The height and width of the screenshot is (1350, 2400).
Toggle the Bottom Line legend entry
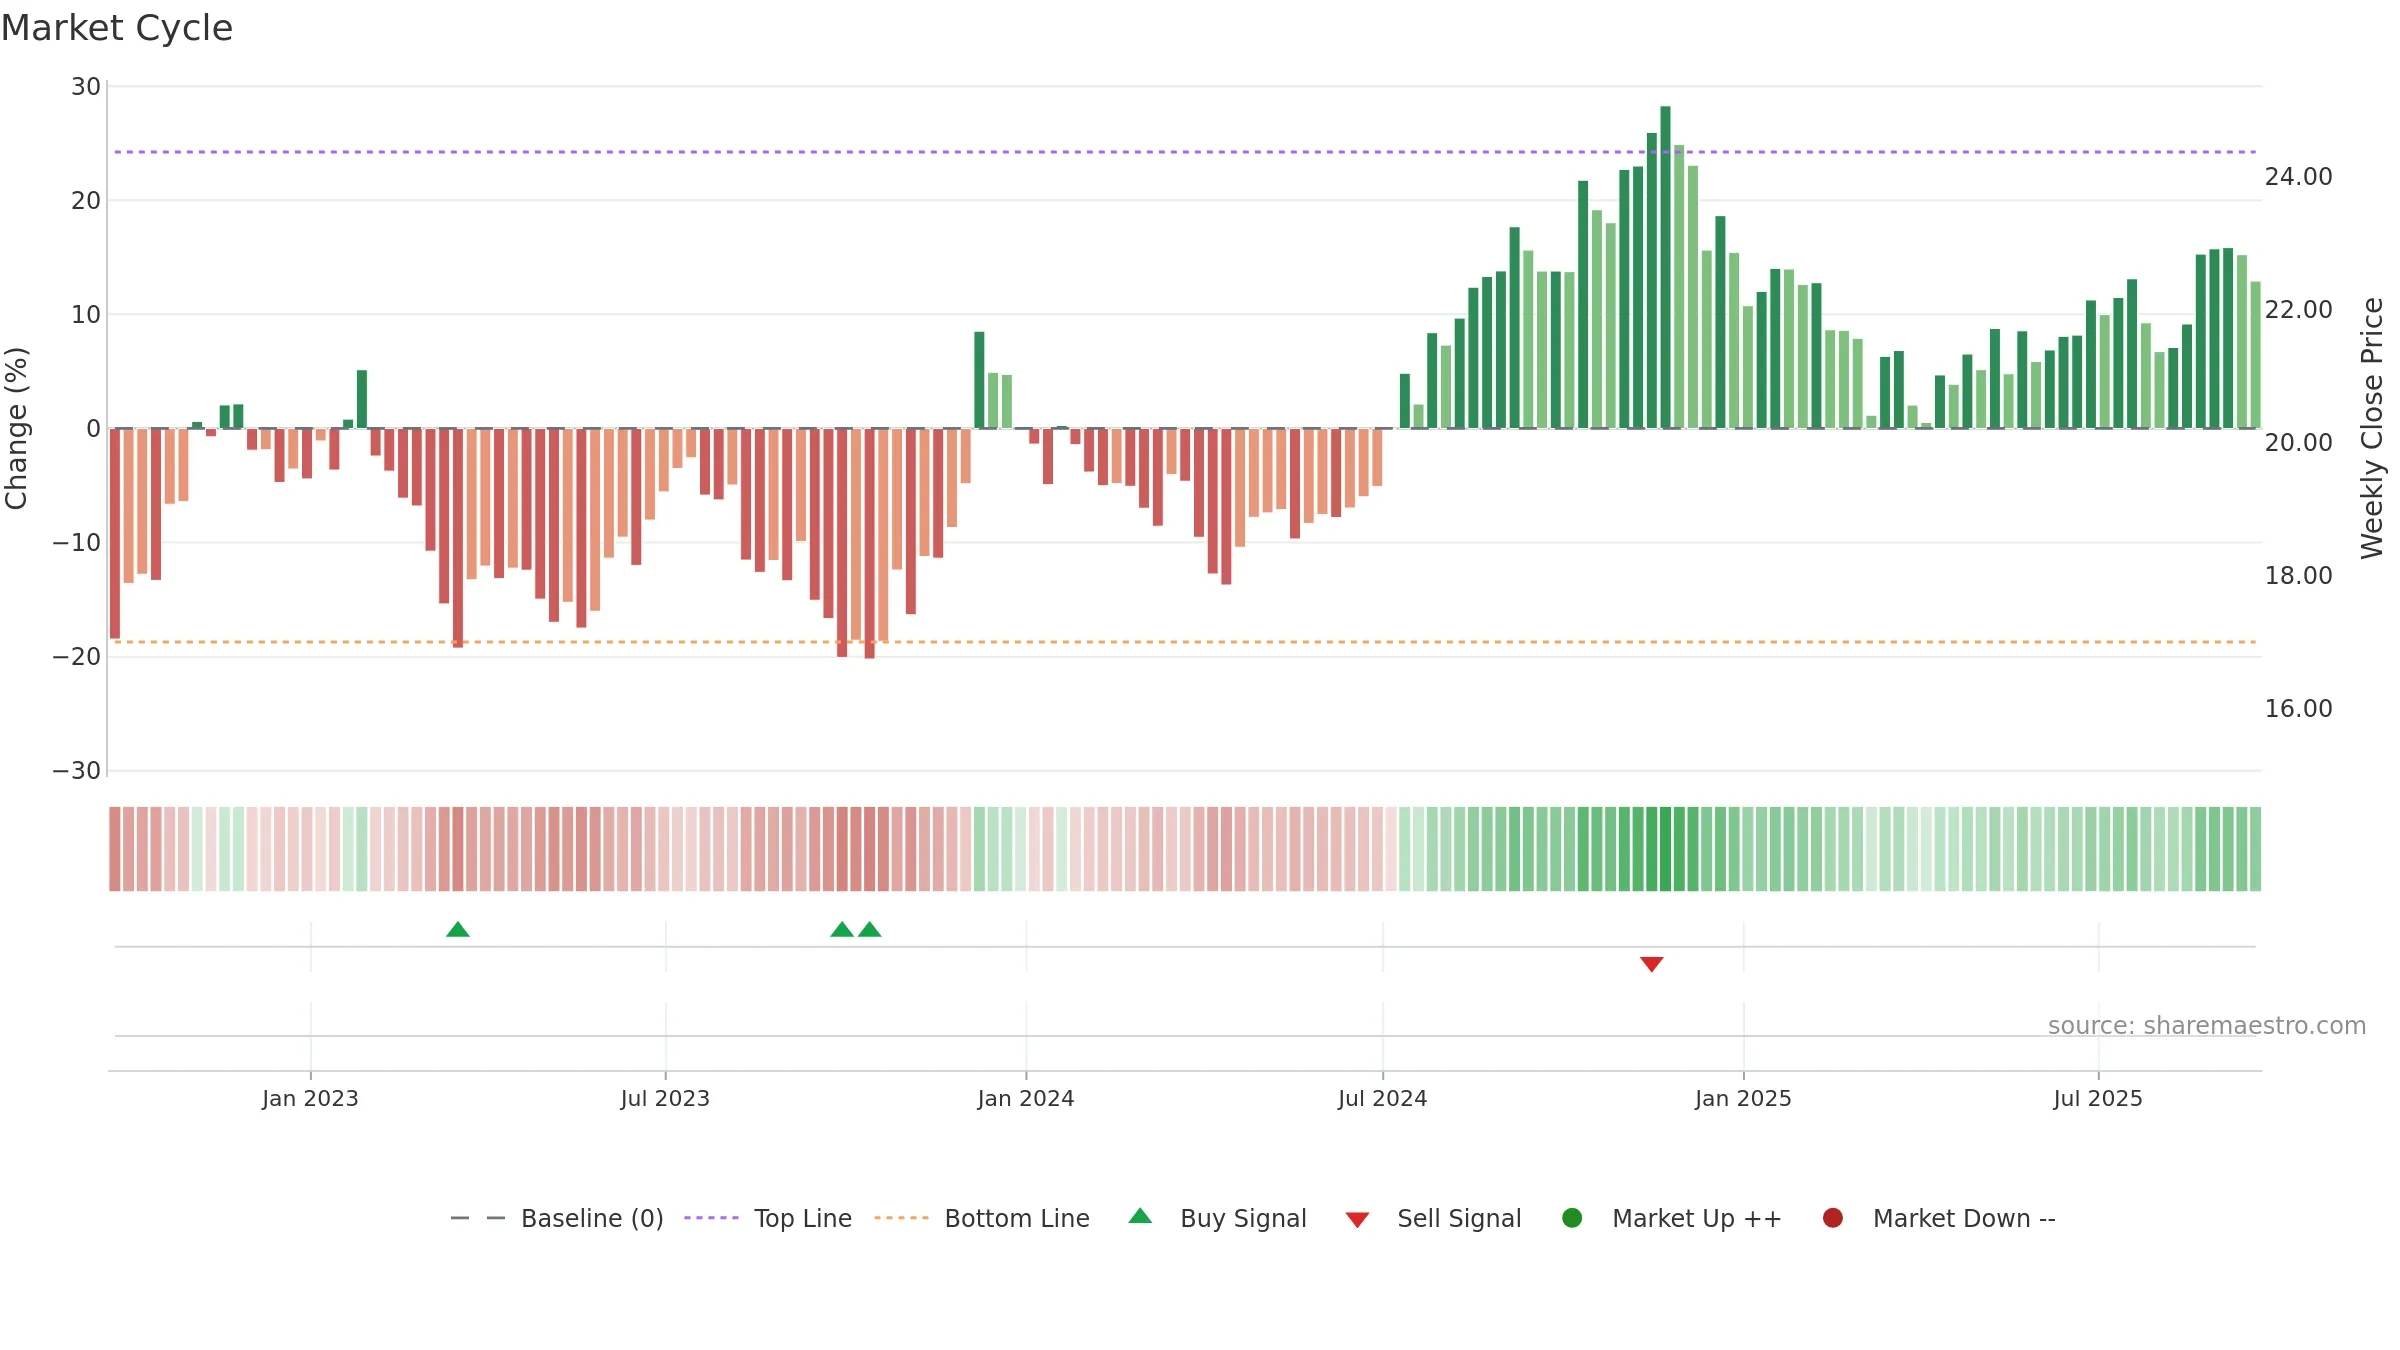[982, 1218]
